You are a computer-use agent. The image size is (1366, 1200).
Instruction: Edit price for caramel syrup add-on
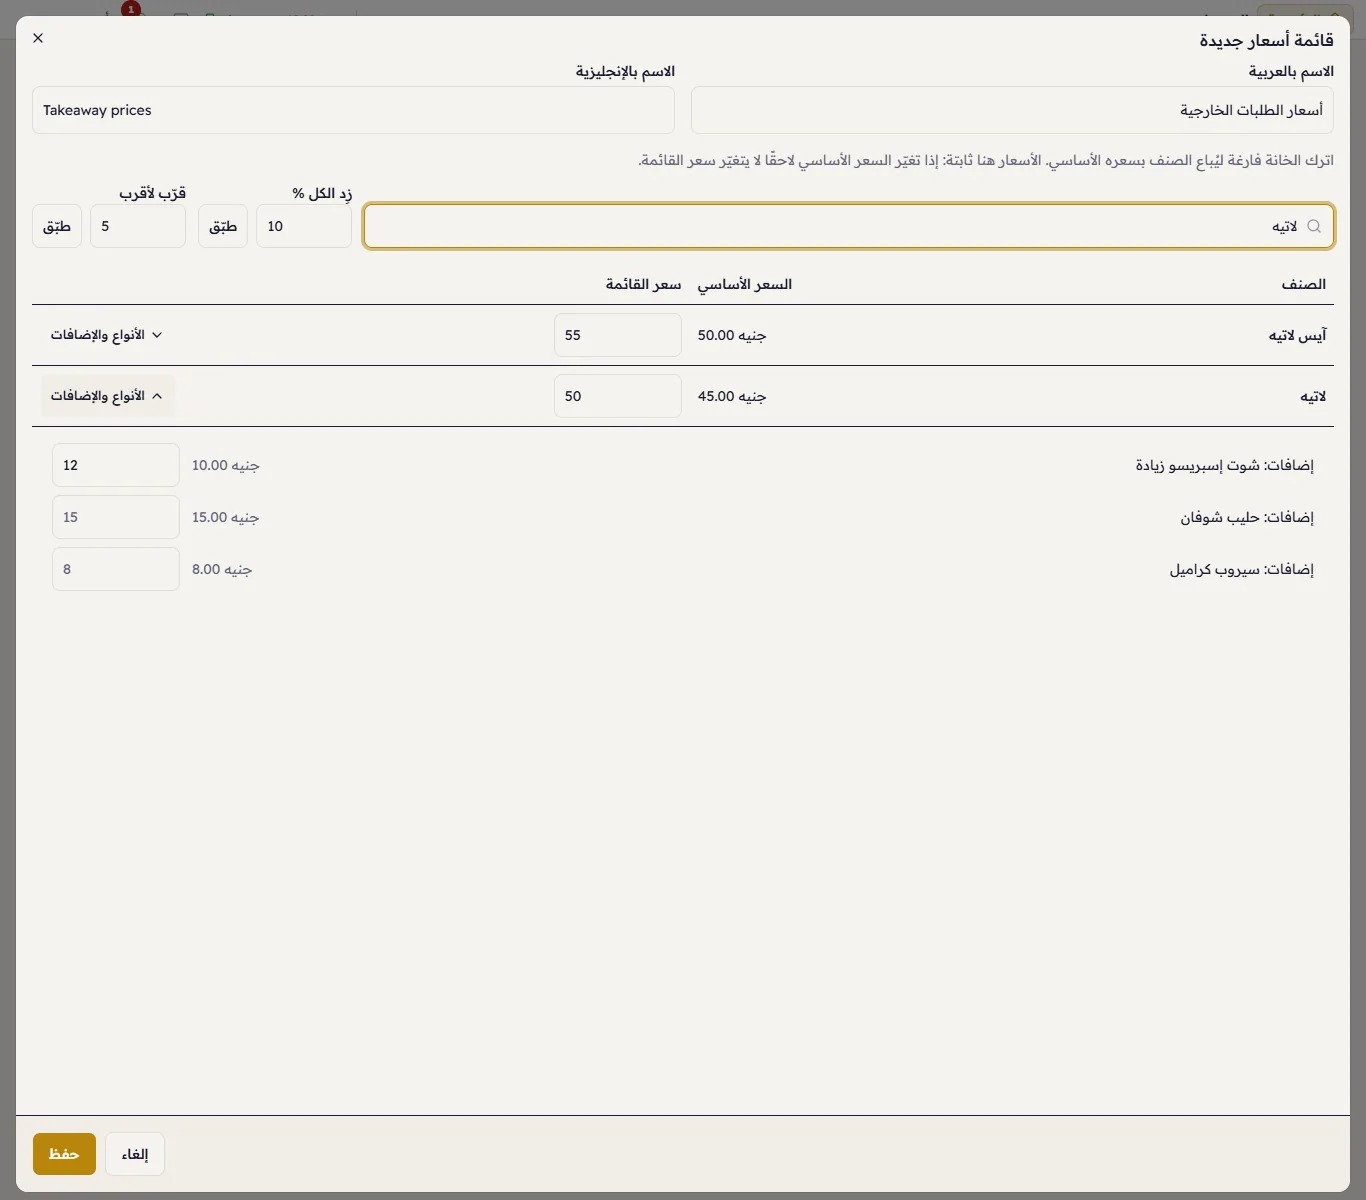click(x=116, y=569)
